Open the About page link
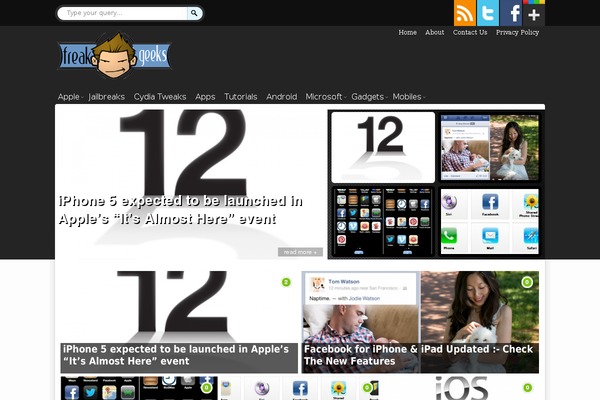This screenshot has width=600, height=400. click(435, 33)
